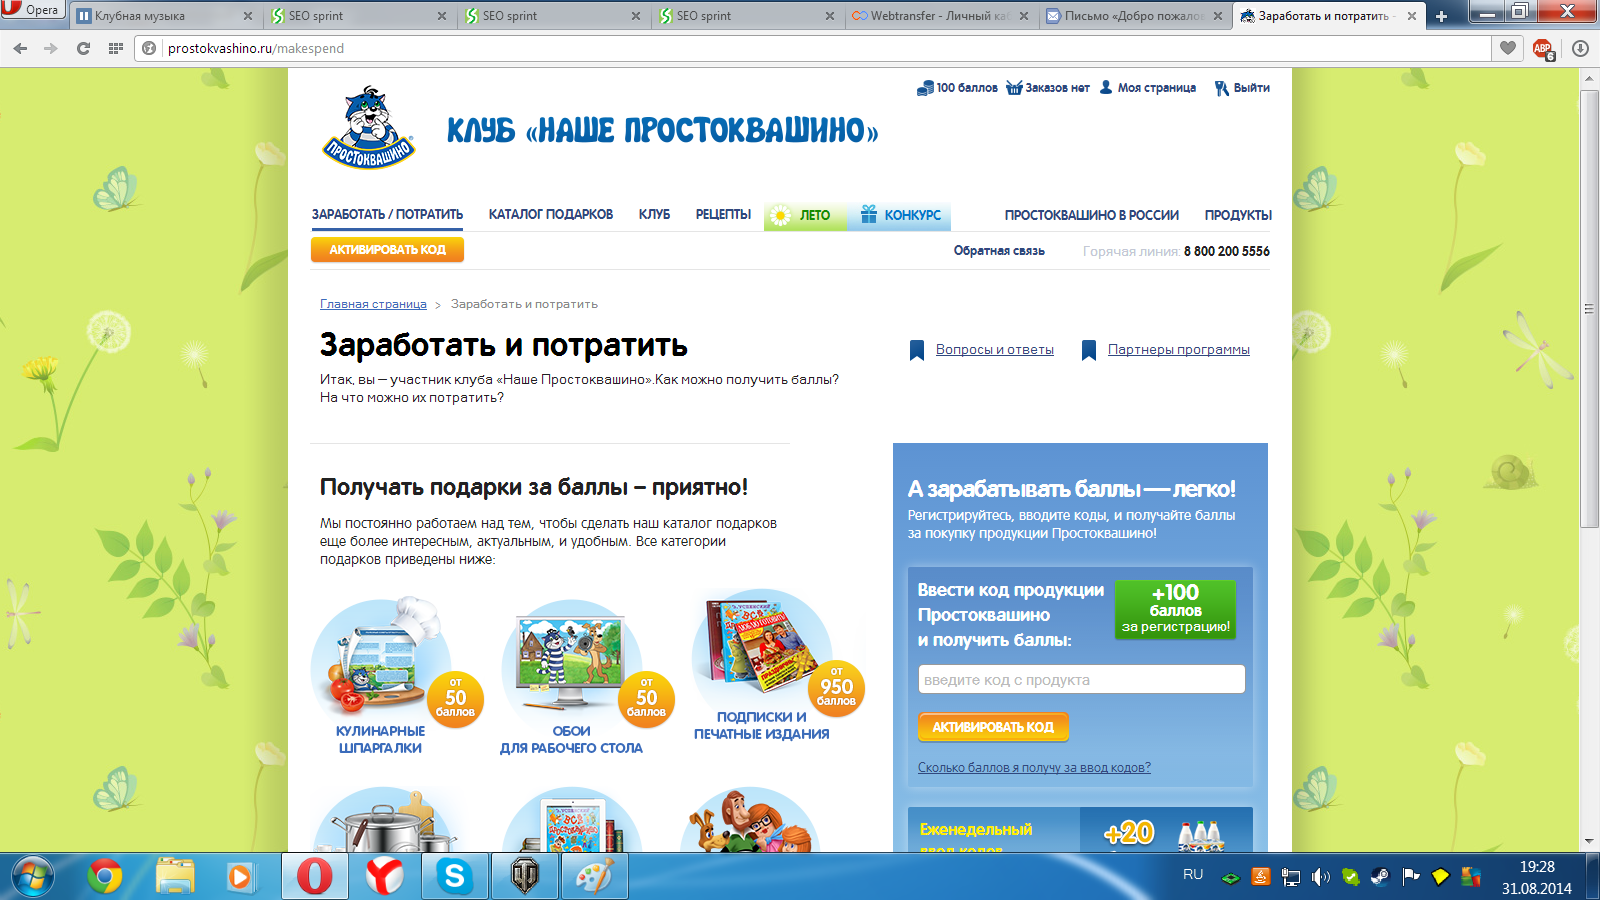Image resolution: width=1600 pixels, height=900 pixels.
Task: Open the Каталог подарков menu item
Action: click(551, 215)
